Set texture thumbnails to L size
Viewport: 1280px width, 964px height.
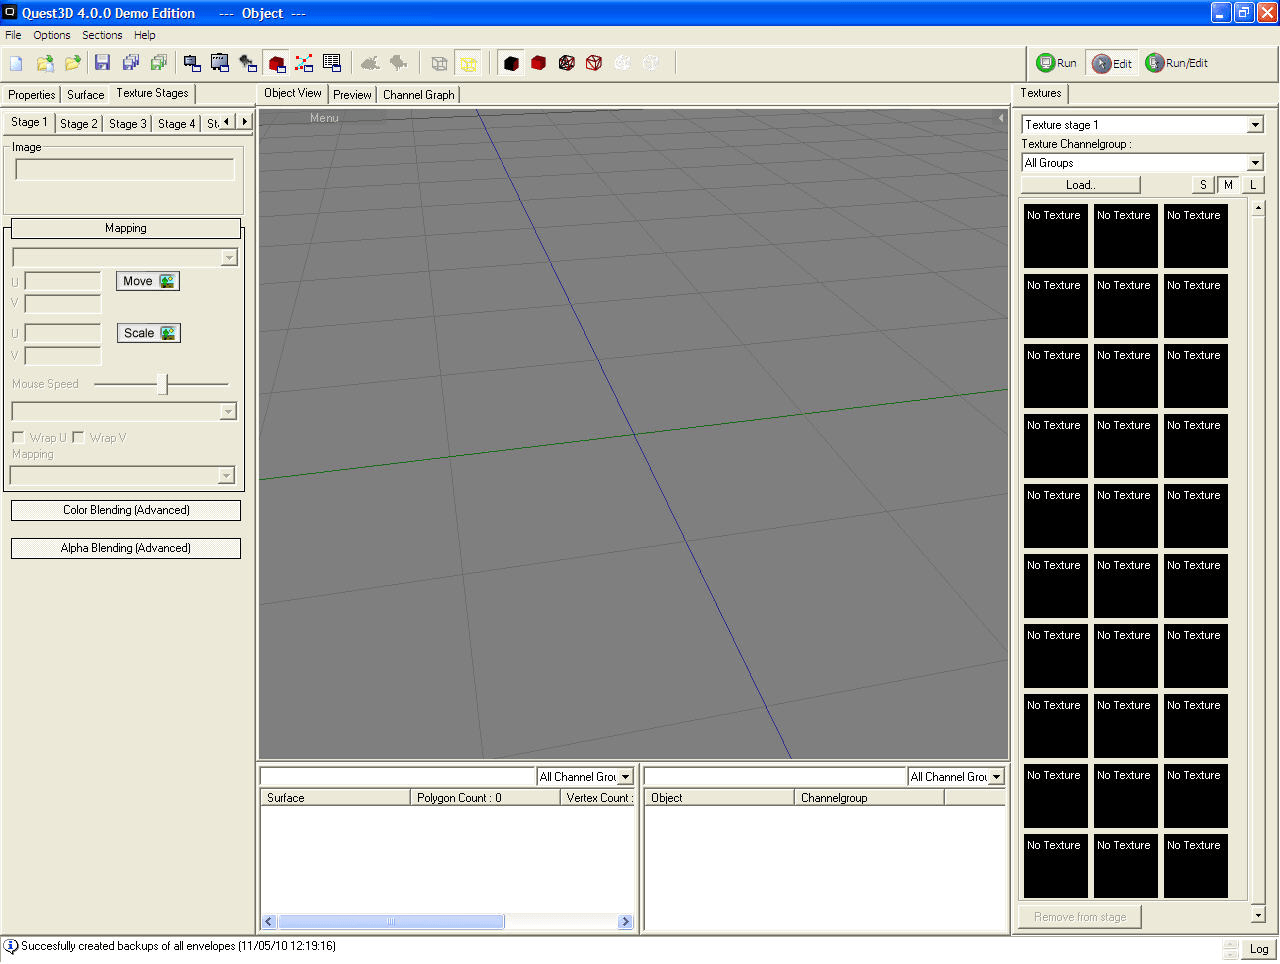(x=1253, y=185)
